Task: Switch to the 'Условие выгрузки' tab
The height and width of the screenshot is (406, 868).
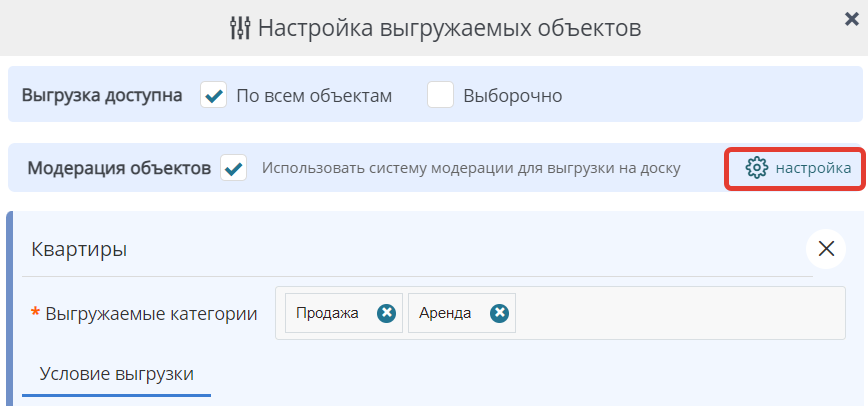Action: point(116,373)
